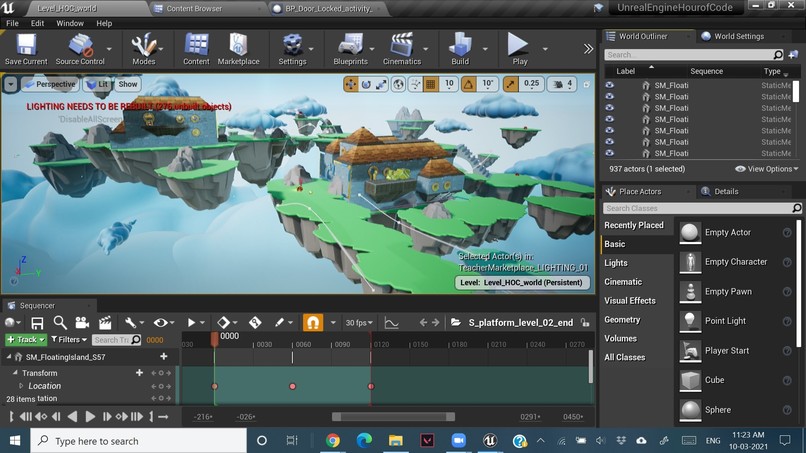Click the Play toolbar icon
The width and height of the screenshot is (806, 453).
click(519, 49)
